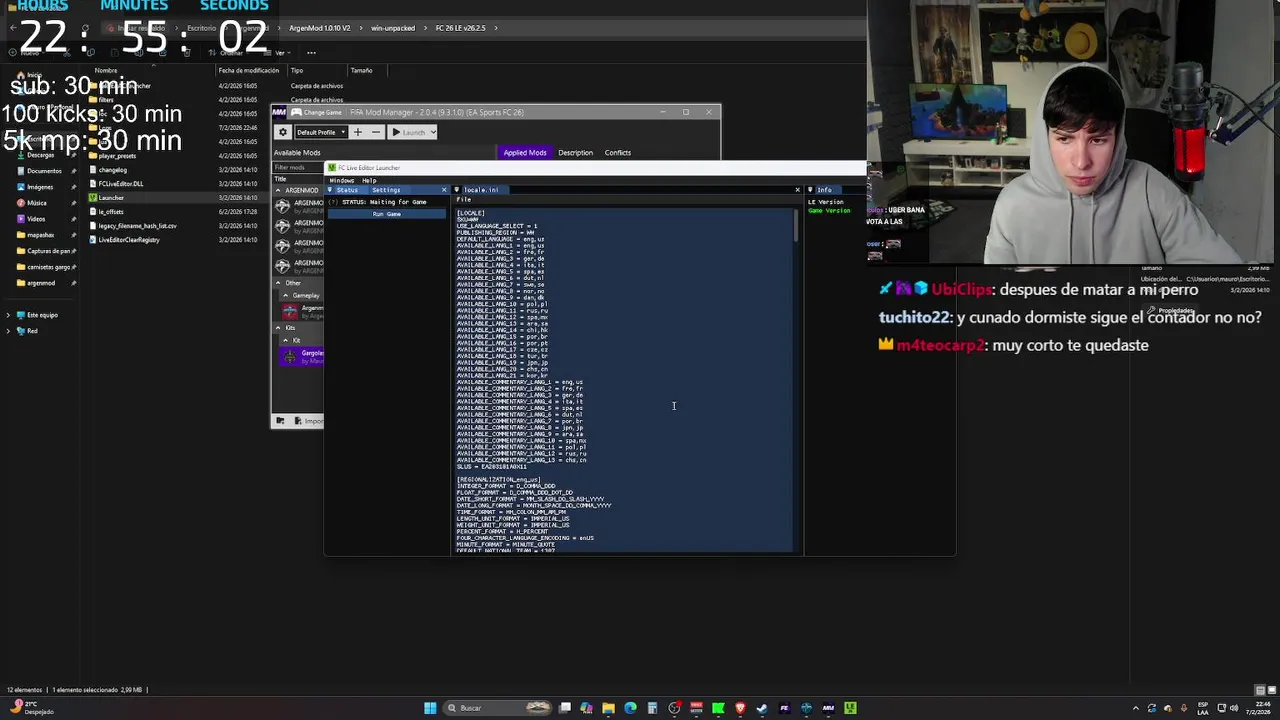Image resolution: width=1280 pixels, height=720 pixels.
Task: Open the mapashax folder shortcut
Action: click(40, 235)
